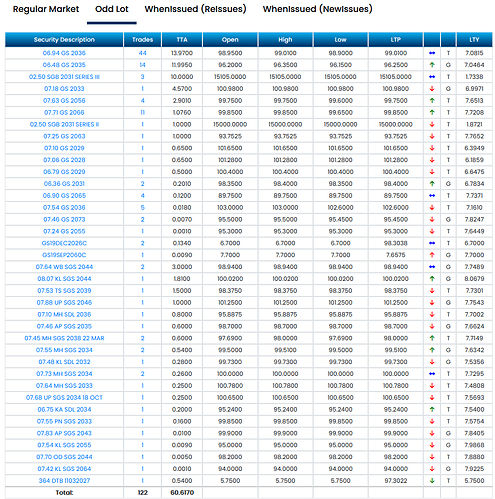
Task: Click the green up arrow for 06.48 GS 2035
Action: [x=432, y=65]
